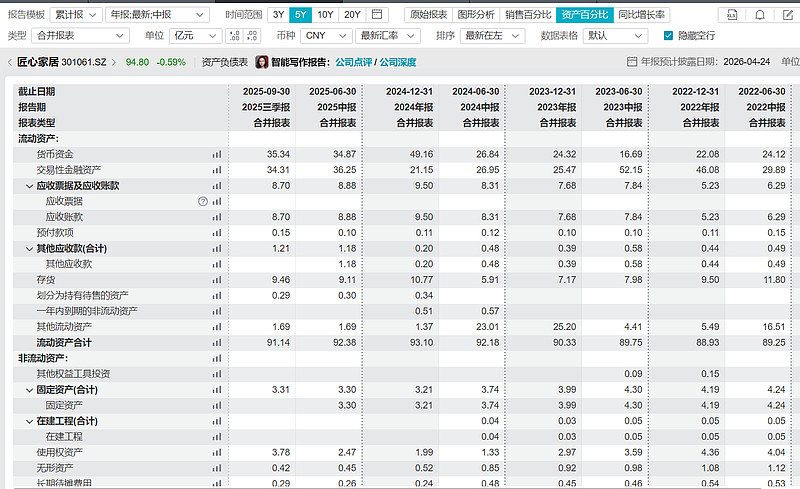800x489 pixels.
Task: Click the AI report avatar icon
Action: point(262,62)
